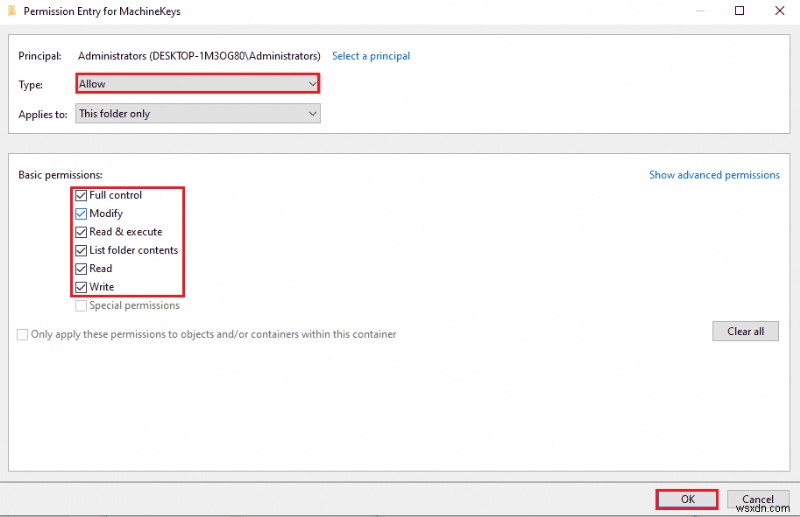Click the Principal label
This screenshot has width=800, height=517.
[x=40, y=56]
